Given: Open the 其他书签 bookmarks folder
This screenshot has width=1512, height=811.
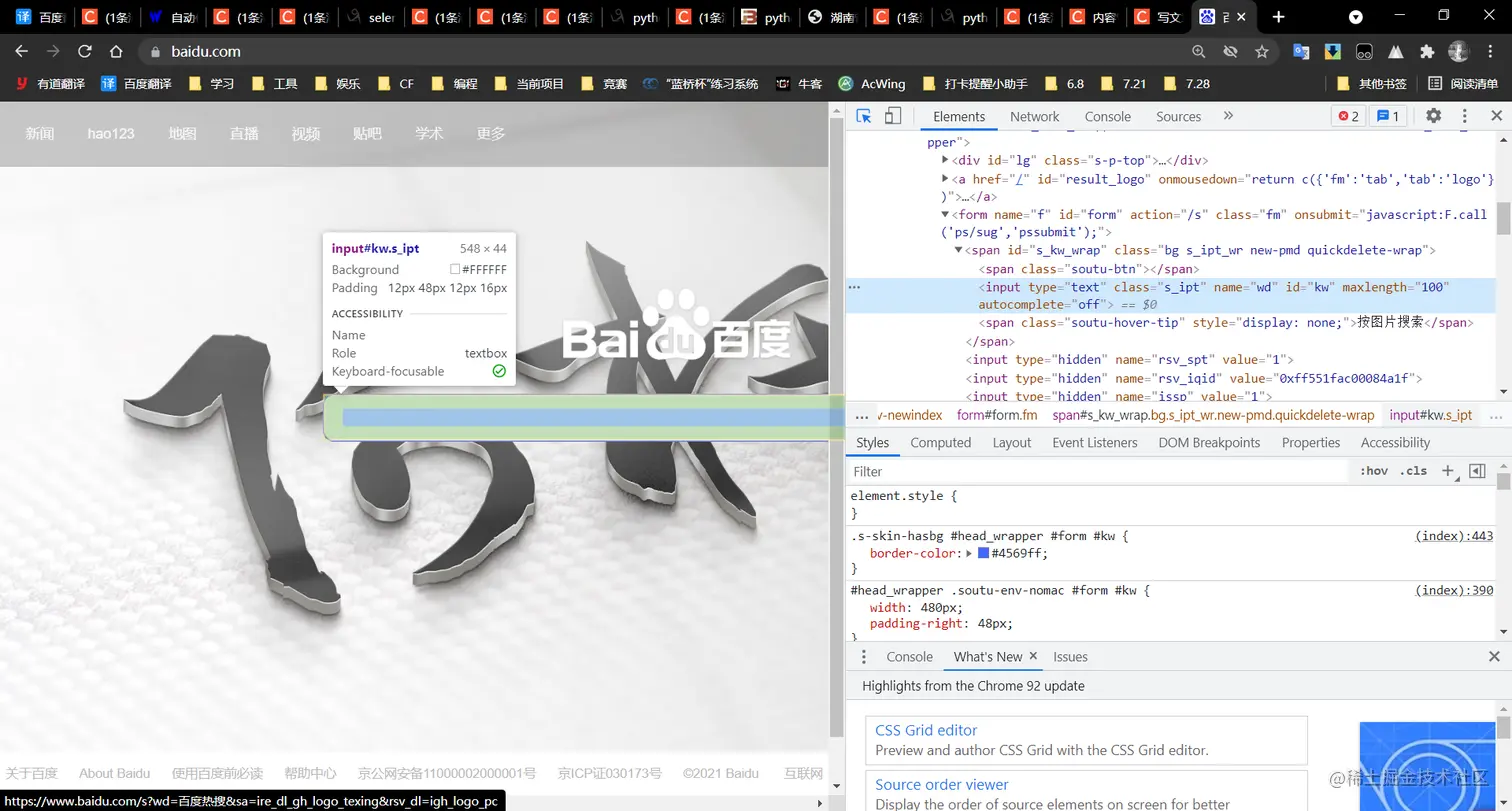Looking at the screenshot, I should pyautogui.click(x=1372, y=84).
